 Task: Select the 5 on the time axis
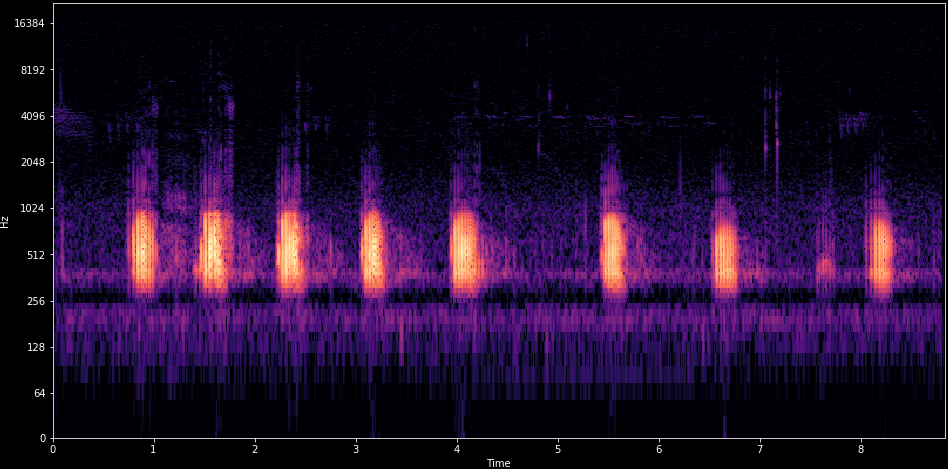click(x=558, y=450)
